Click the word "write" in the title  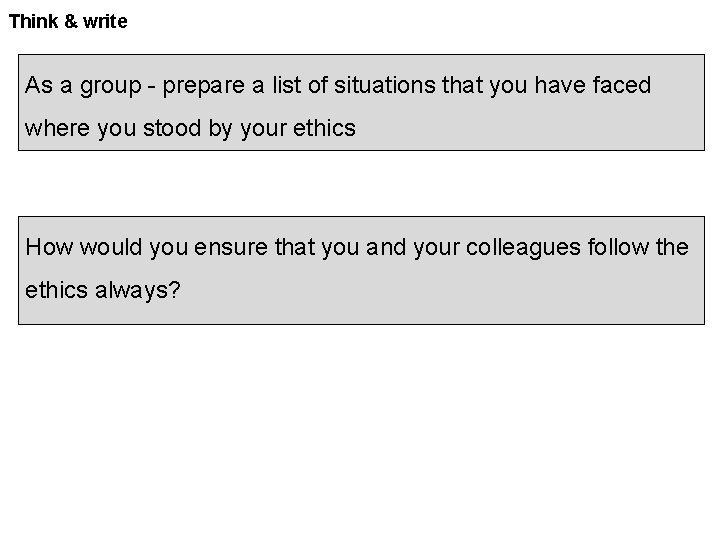point(104,21)
